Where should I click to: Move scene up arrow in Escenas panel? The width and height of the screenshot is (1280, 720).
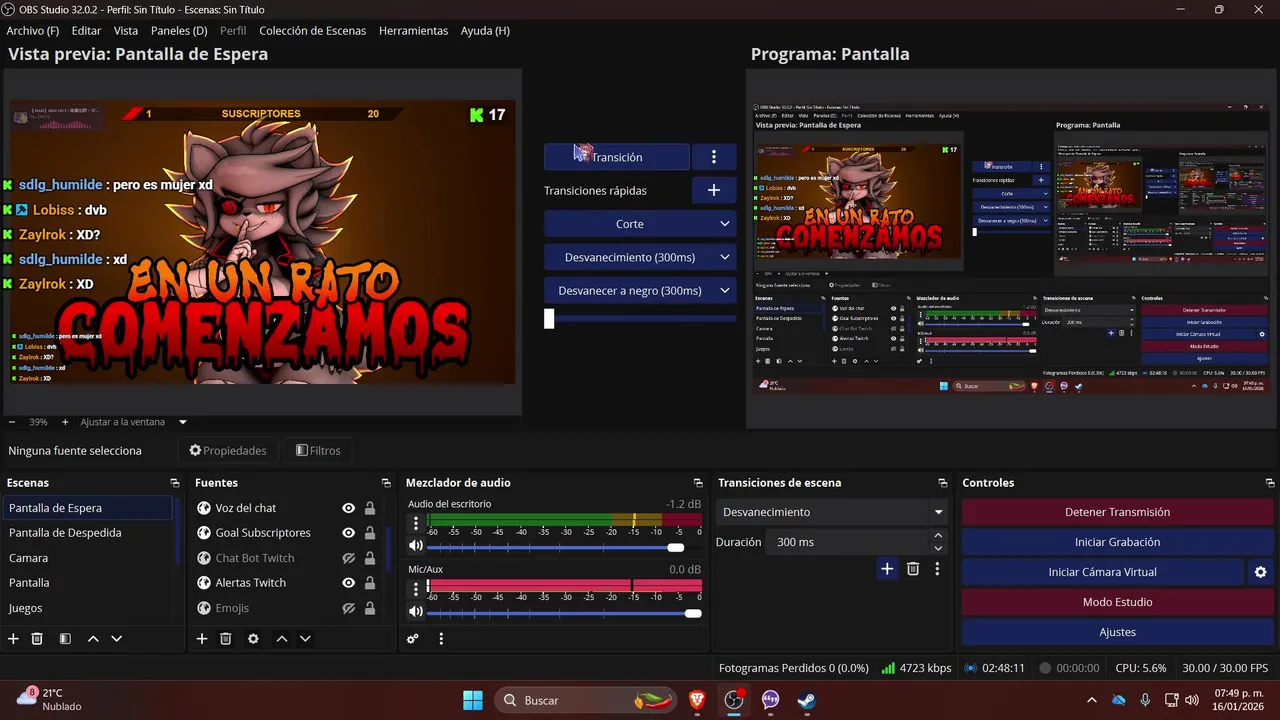click(93, 638)
